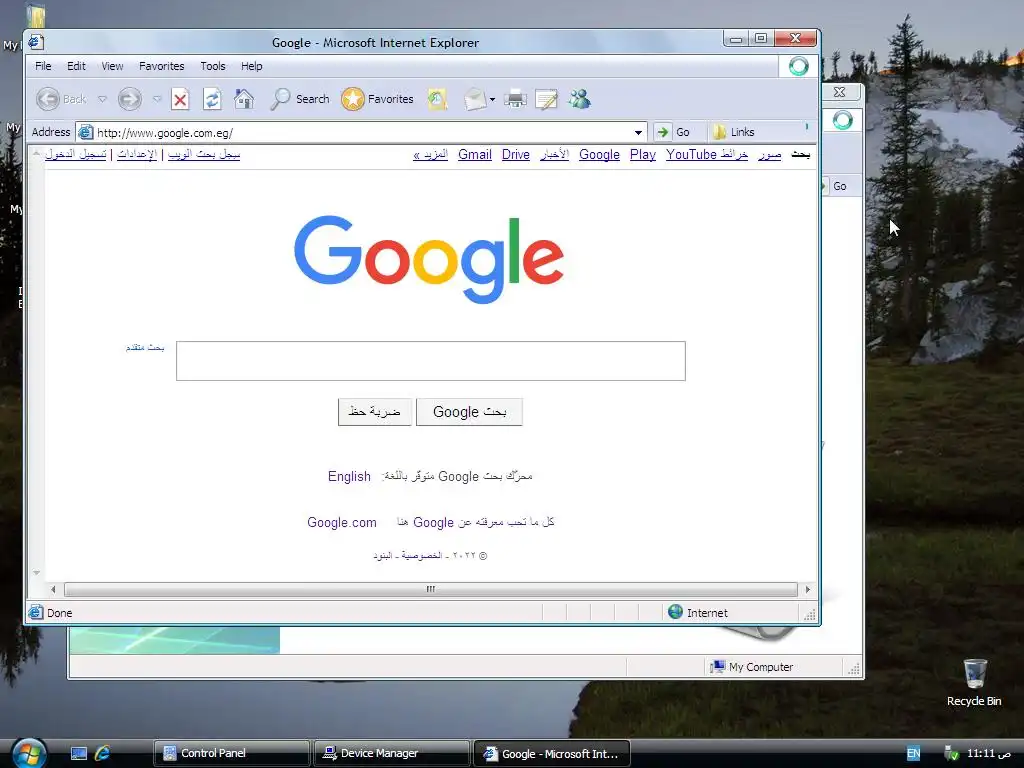
Task: Expand the Forward history dropdown arrow
Action: pos(157,99)
